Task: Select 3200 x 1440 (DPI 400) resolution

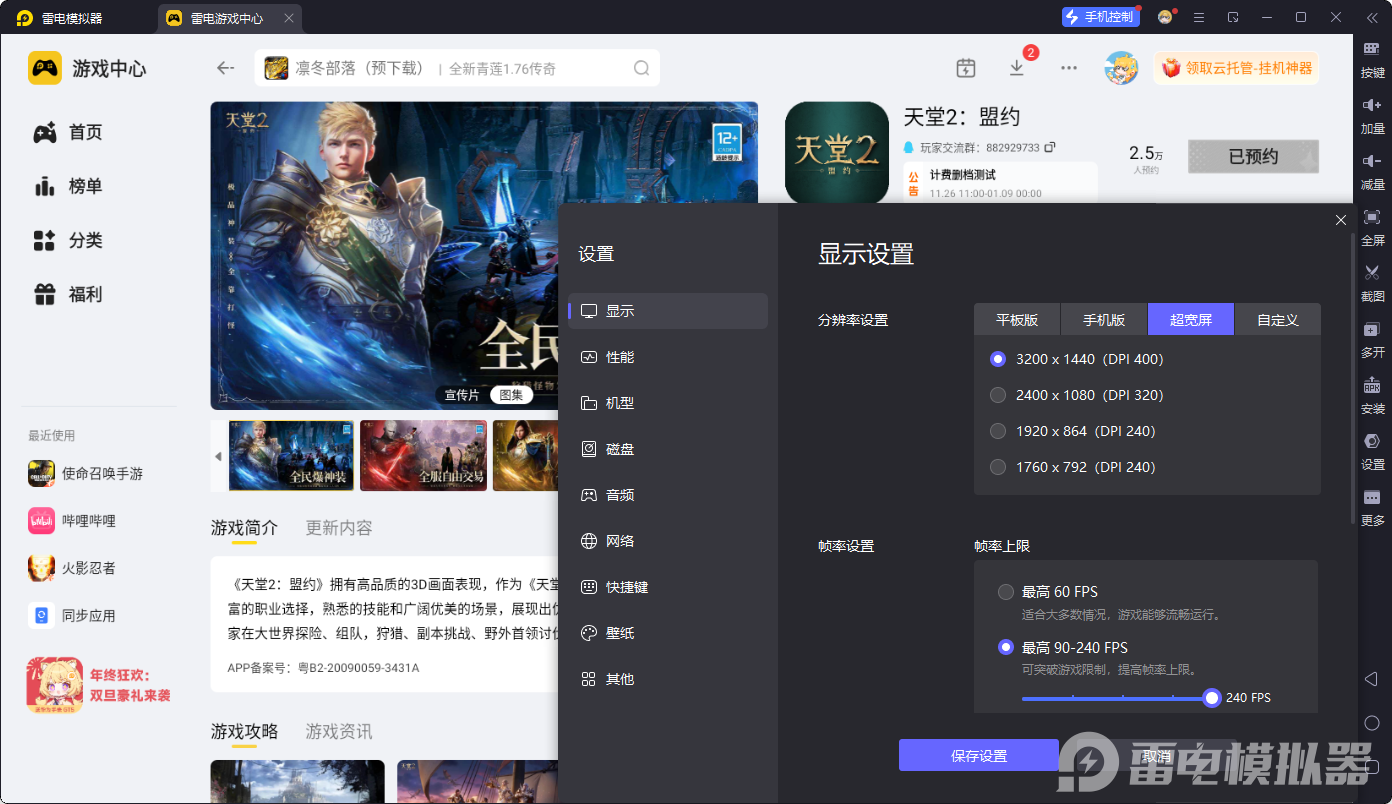Action: coord(1076,359)
